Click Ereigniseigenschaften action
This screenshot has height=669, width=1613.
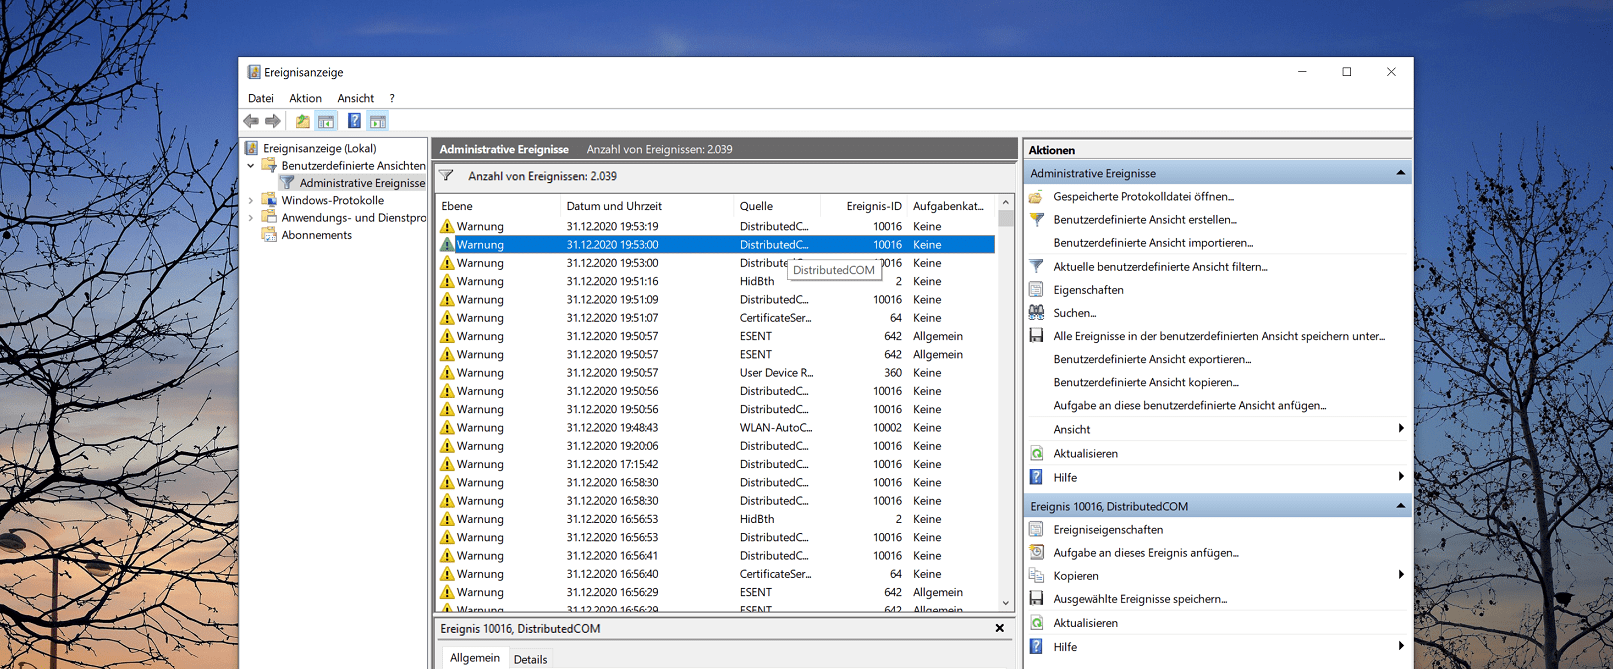click(1108, 530)
